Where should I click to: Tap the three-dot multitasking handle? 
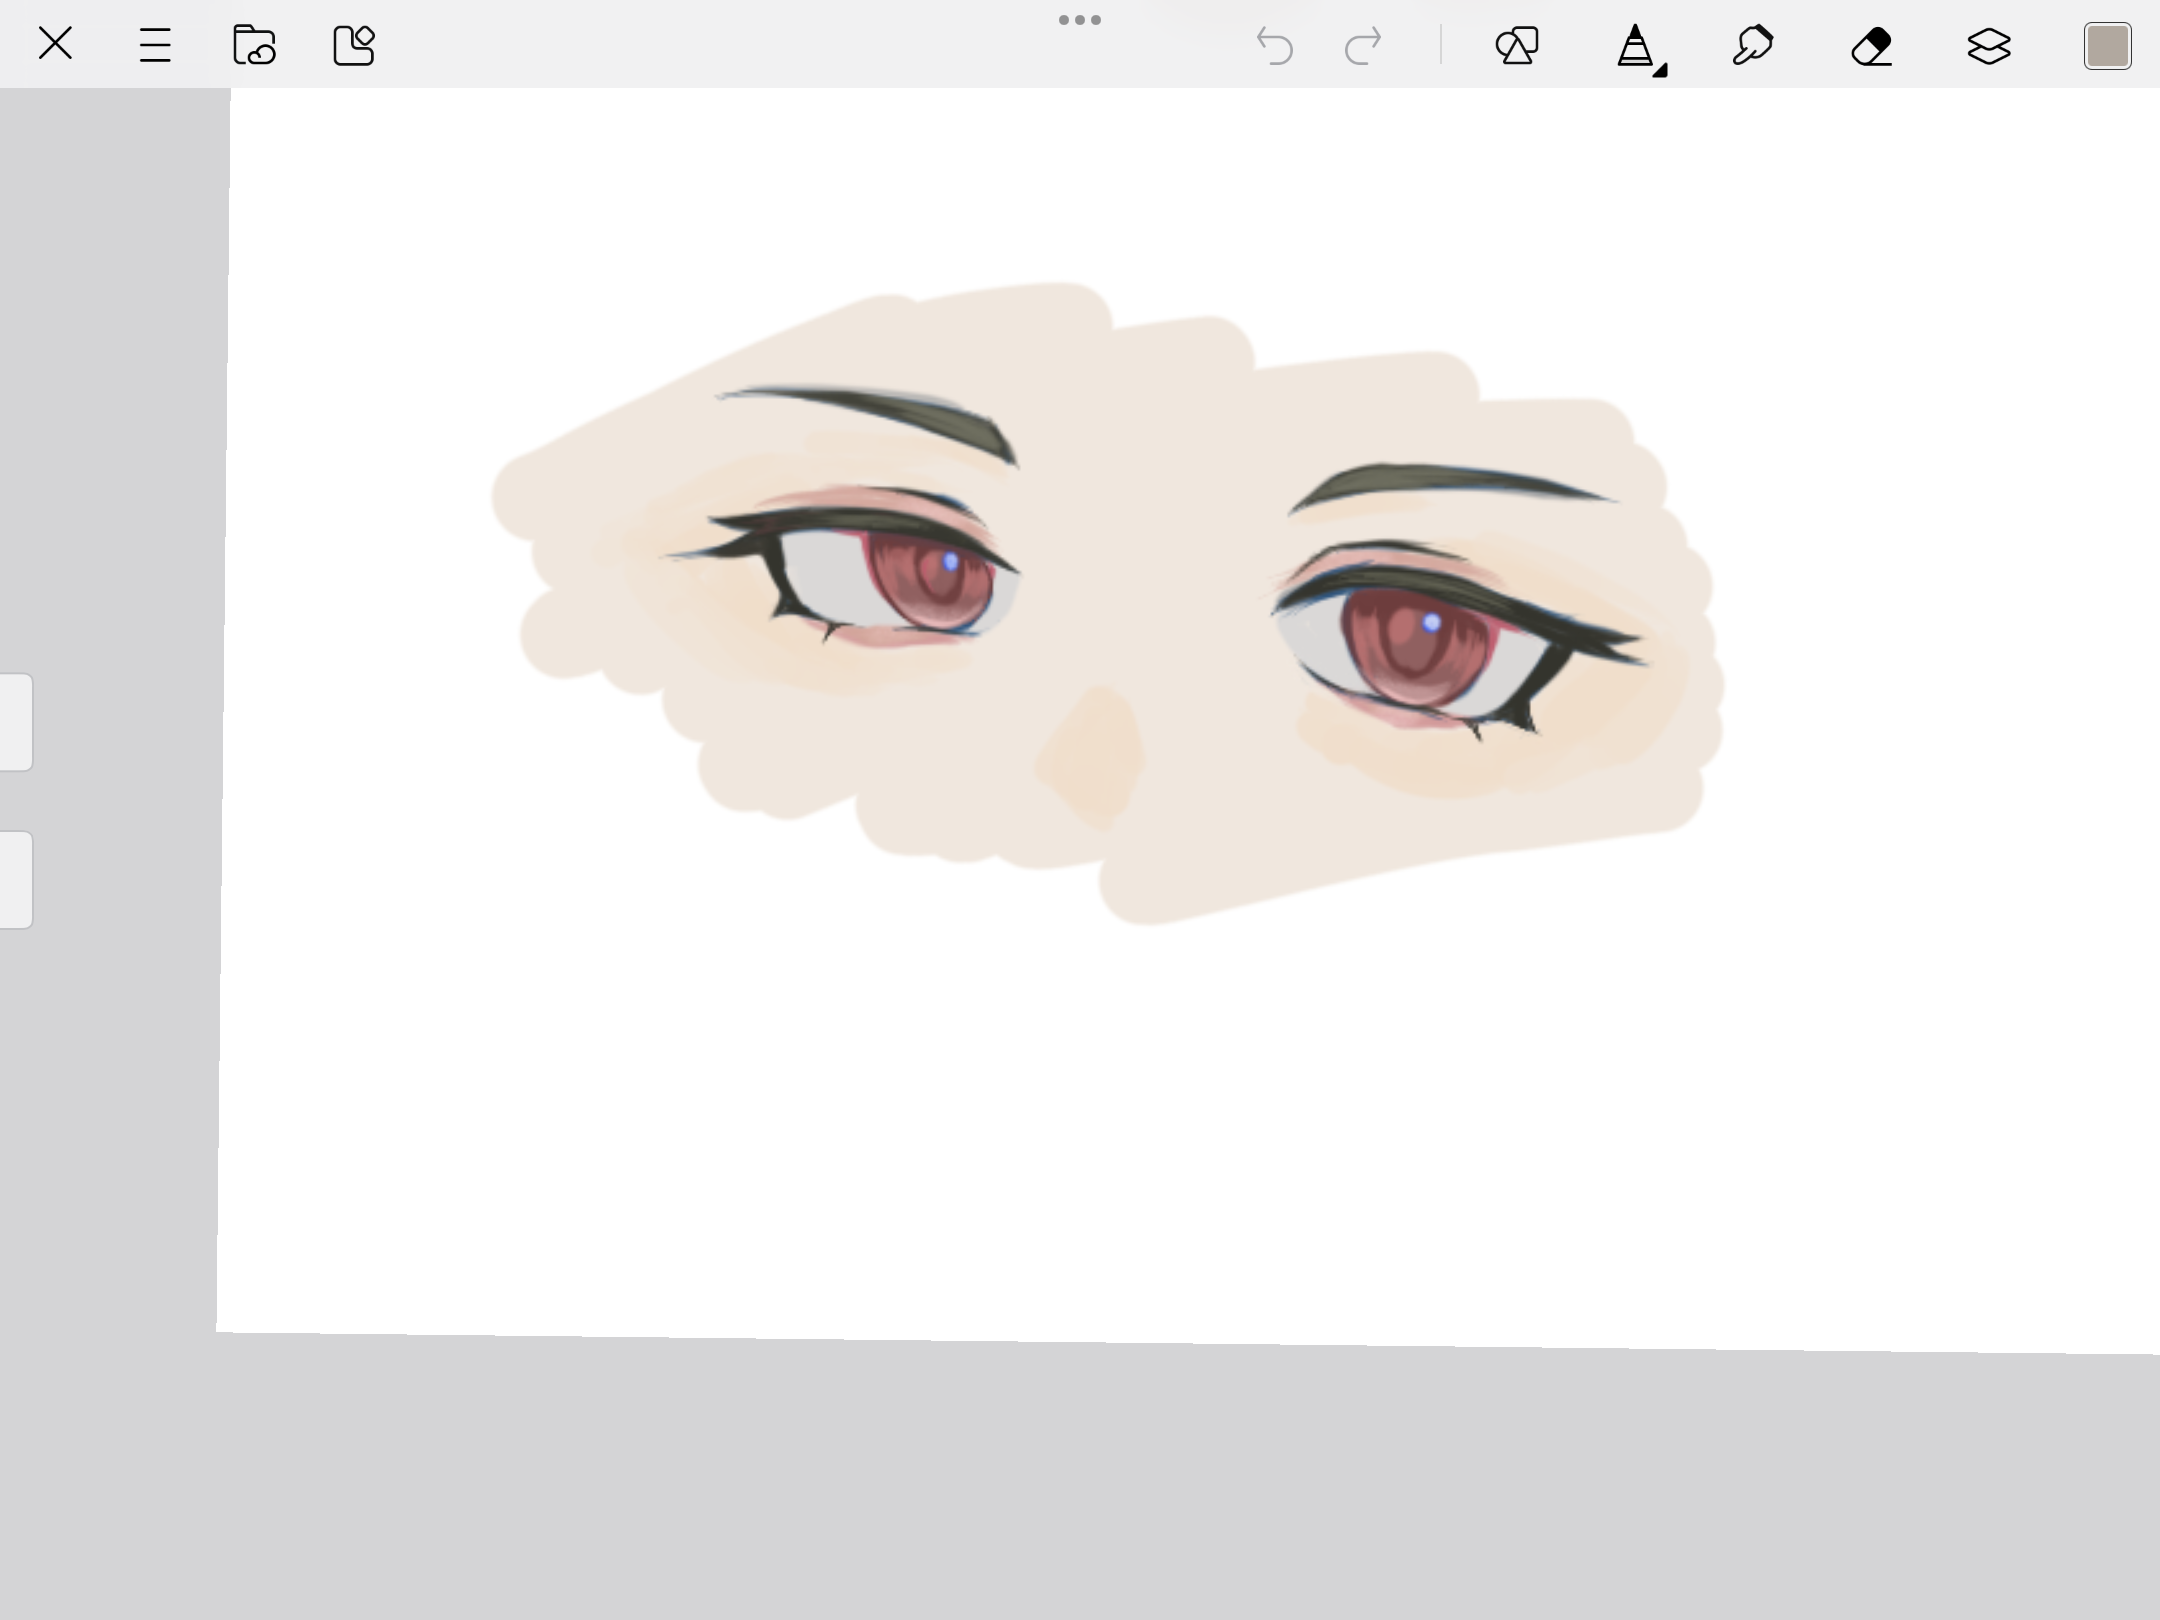tap(1080, 20)
